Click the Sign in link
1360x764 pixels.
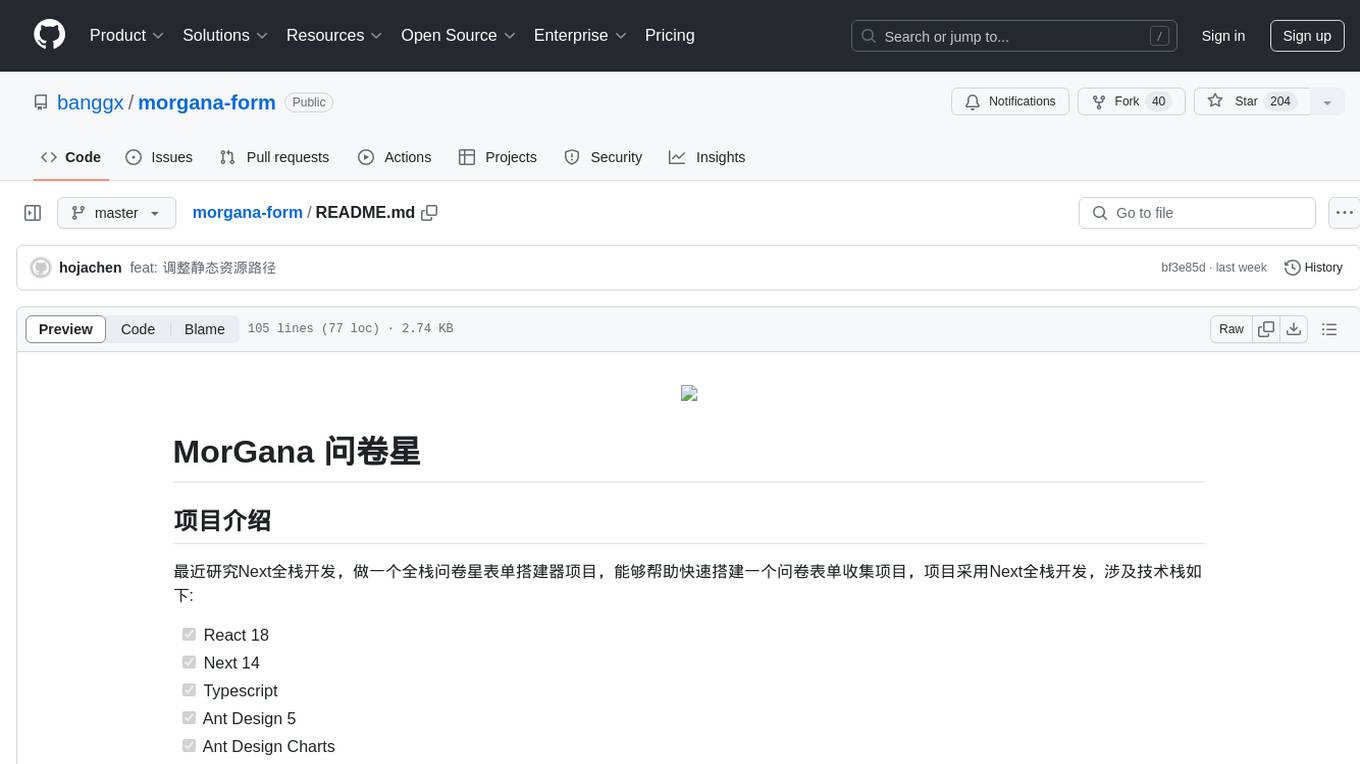pos(1223,36)
